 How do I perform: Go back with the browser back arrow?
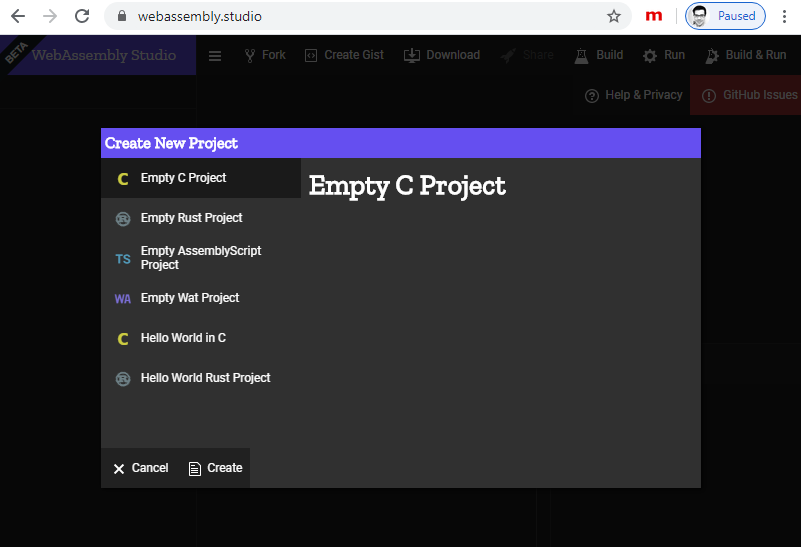(x=18, y=16)
